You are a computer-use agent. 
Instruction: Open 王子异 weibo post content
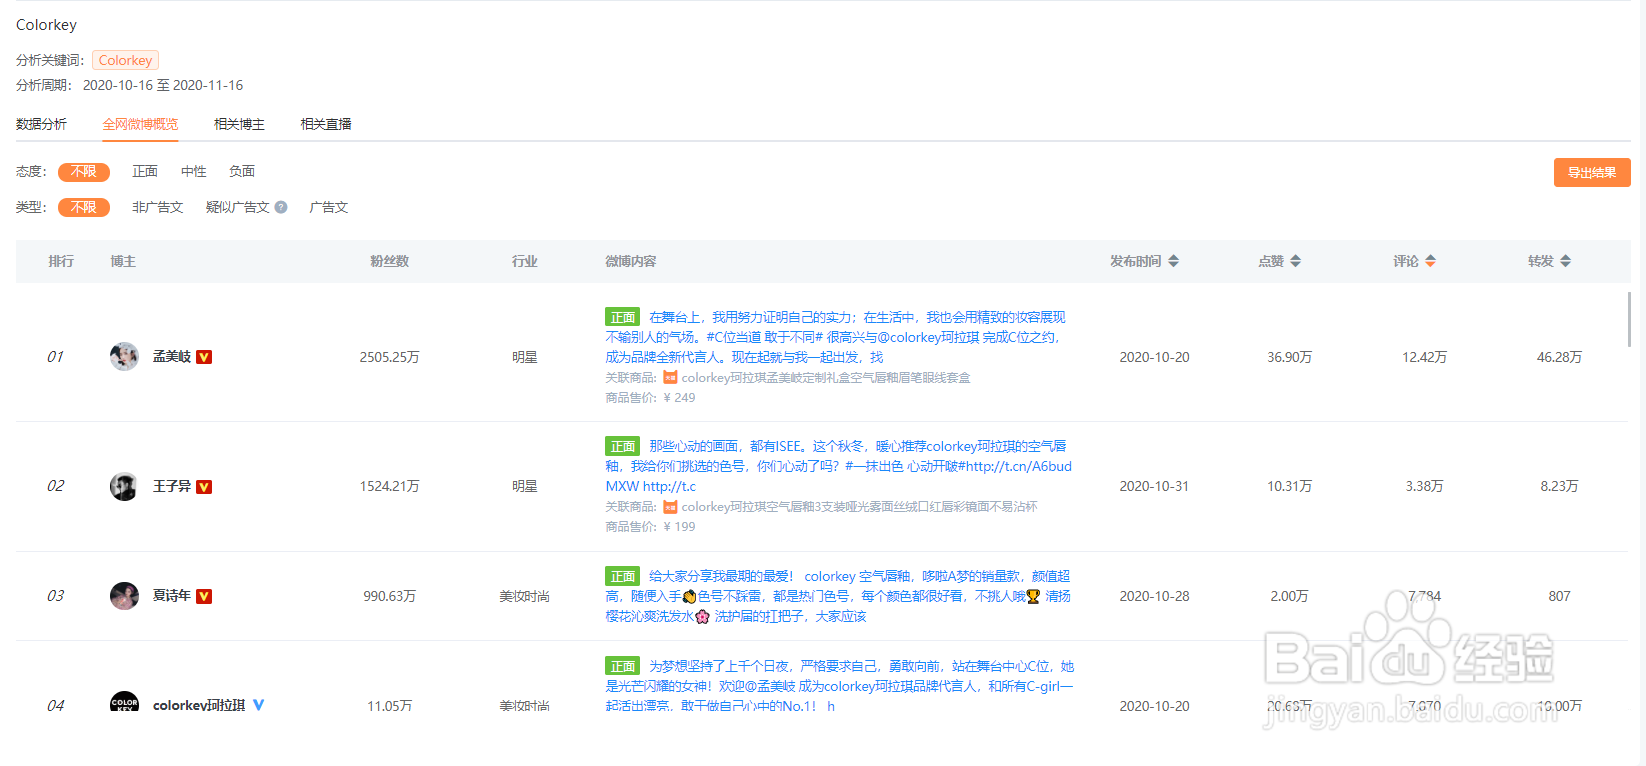(x=838, y=466)
